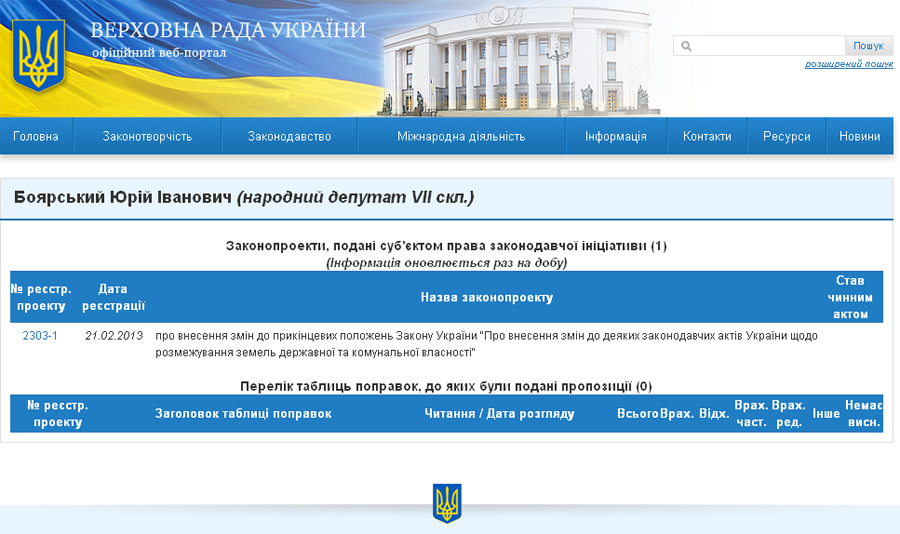Click the 'Перелік таблиць поправок' heading

pyautogui.click(x=446, y=386)
